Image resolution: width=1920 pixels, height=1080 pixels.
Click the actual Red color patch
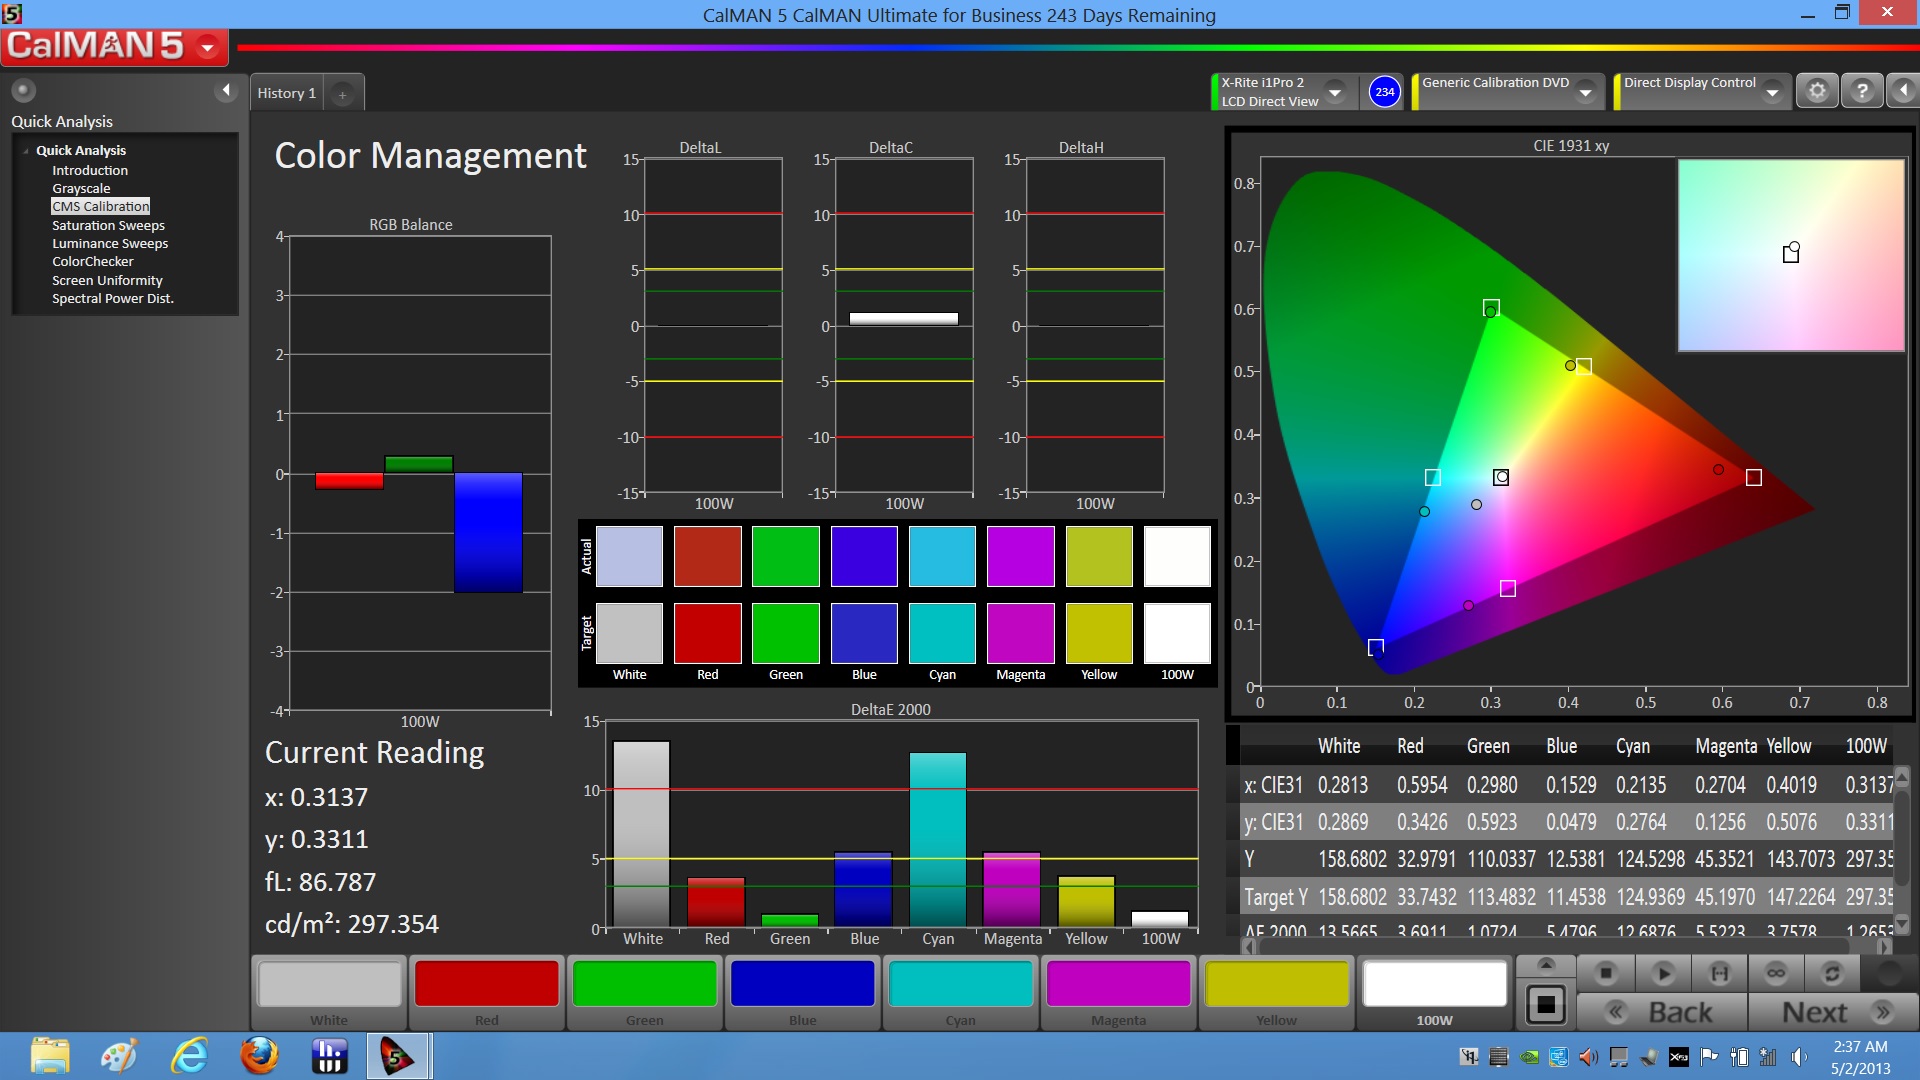click(x=707, y=556)
